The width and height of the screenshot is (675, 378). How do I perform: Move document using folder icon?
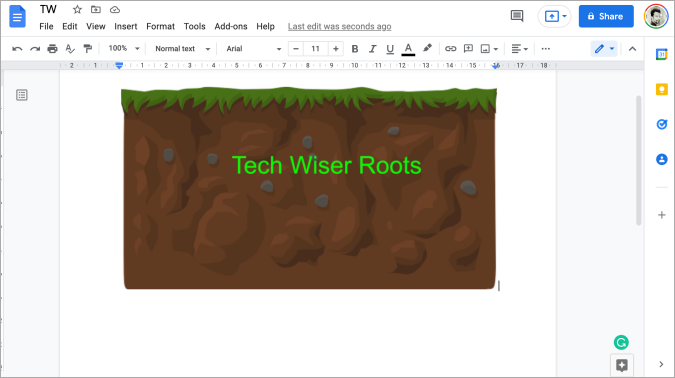[x=96, y=9]
